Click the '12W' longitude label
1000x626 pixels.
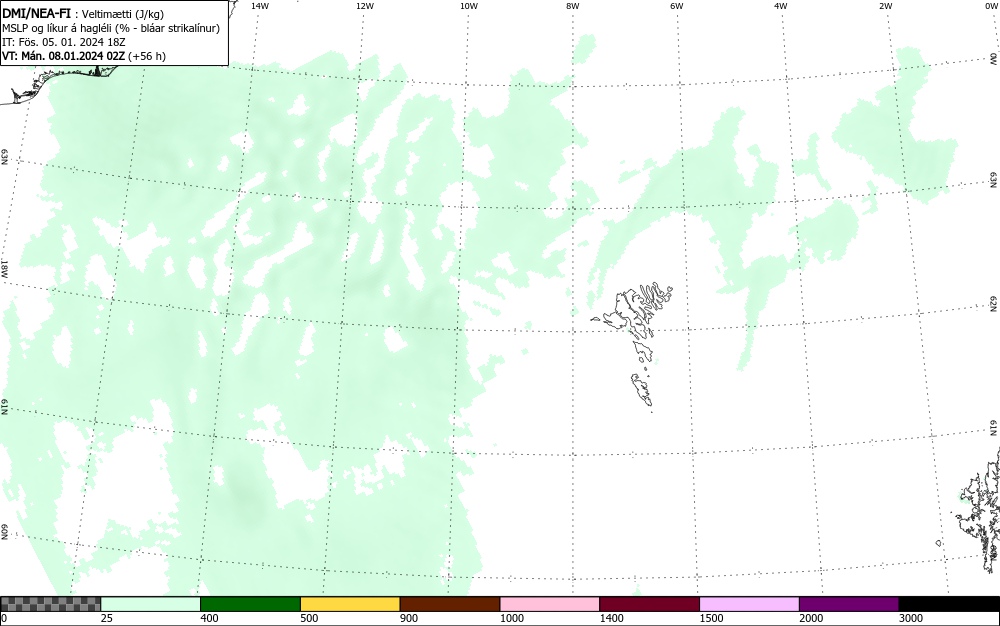[365, 6]
